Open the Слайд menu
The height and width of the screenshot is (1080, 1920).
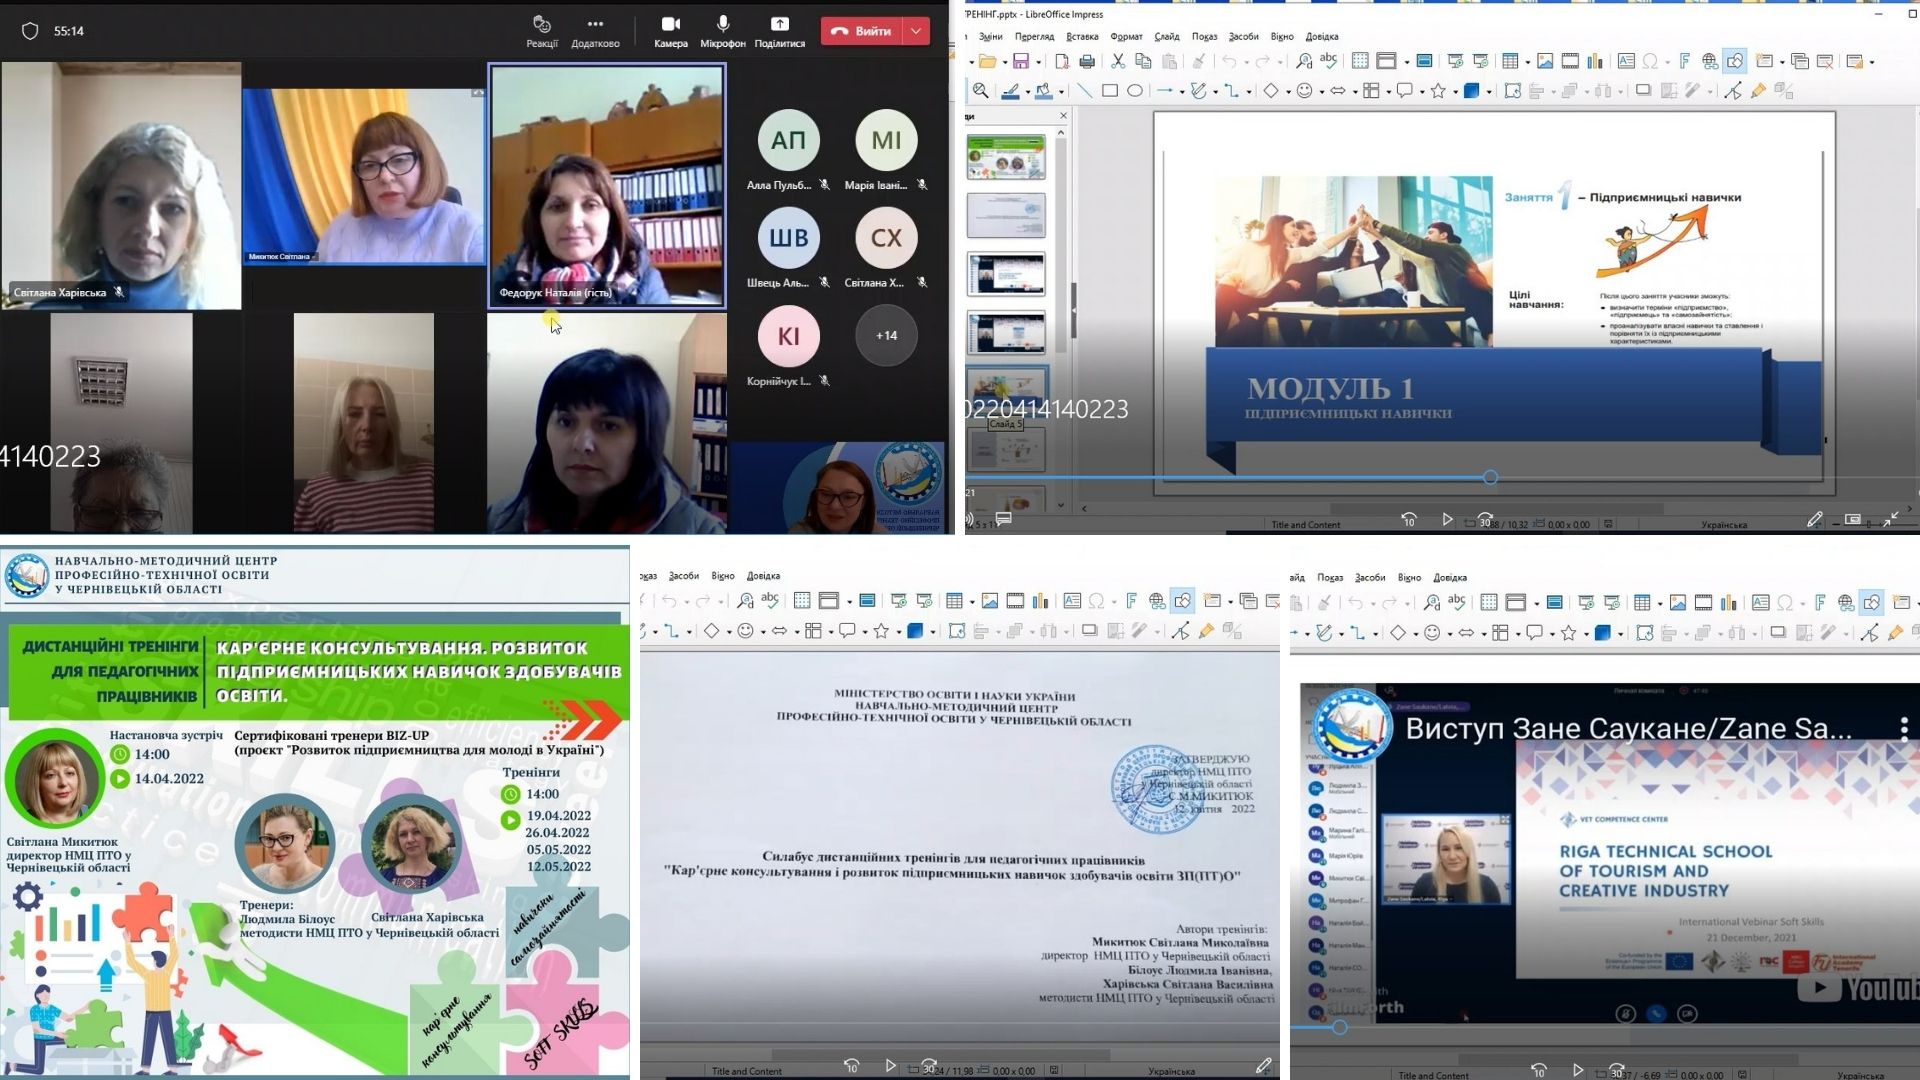point(1167,37)
